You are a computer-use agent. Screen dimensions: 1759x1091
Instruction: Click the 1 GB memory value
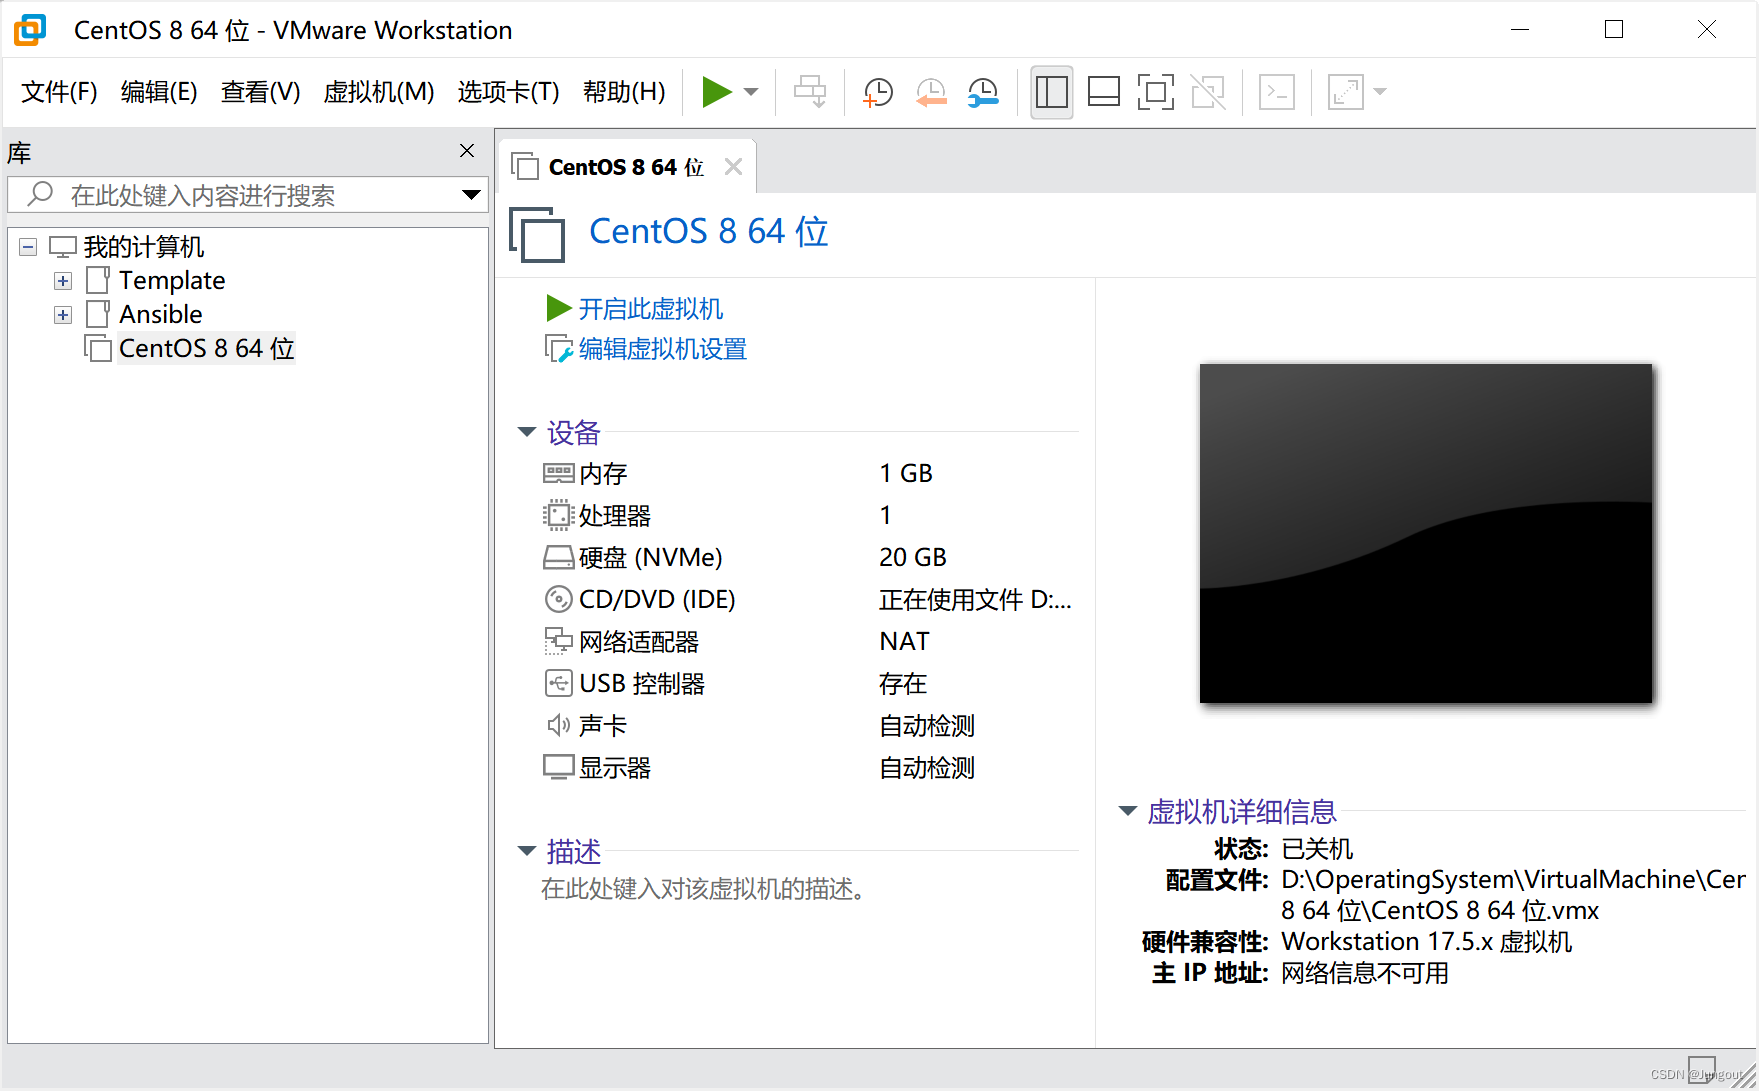coord(906,474)
